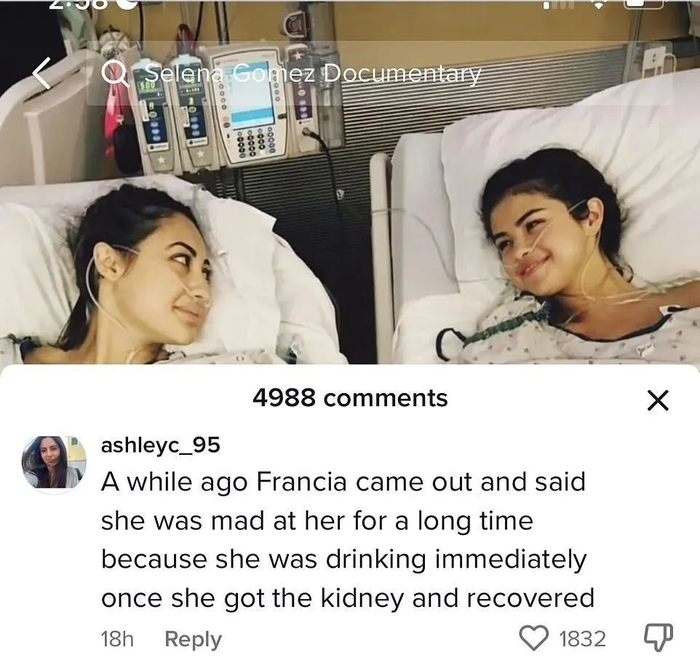Tap the 1832 likes count

tap(582, 639)
